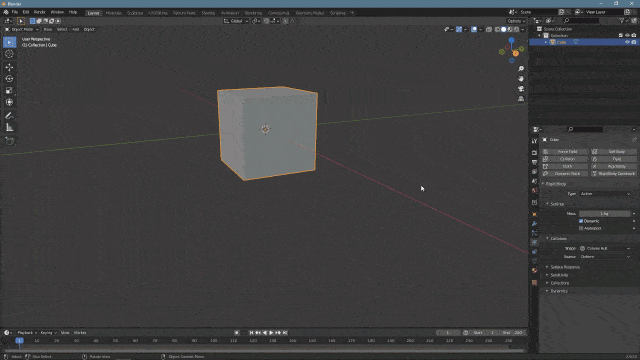Select the Move tool
Screen dimensions: 640x360
(x=9, y=67)
